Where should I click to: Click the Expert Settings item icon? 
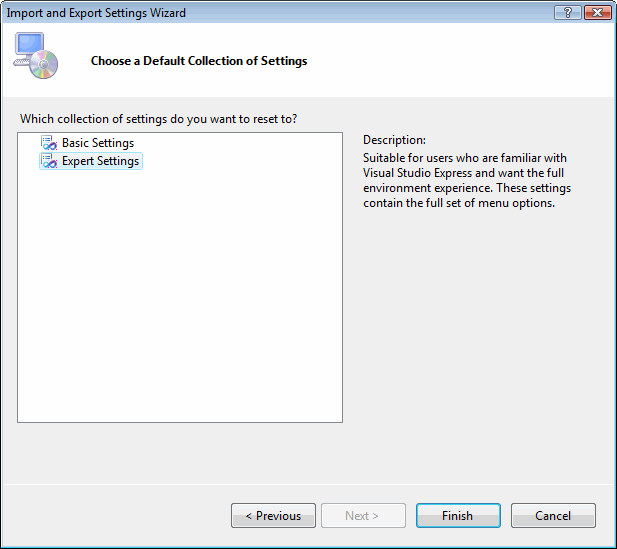tap(48, 161)
